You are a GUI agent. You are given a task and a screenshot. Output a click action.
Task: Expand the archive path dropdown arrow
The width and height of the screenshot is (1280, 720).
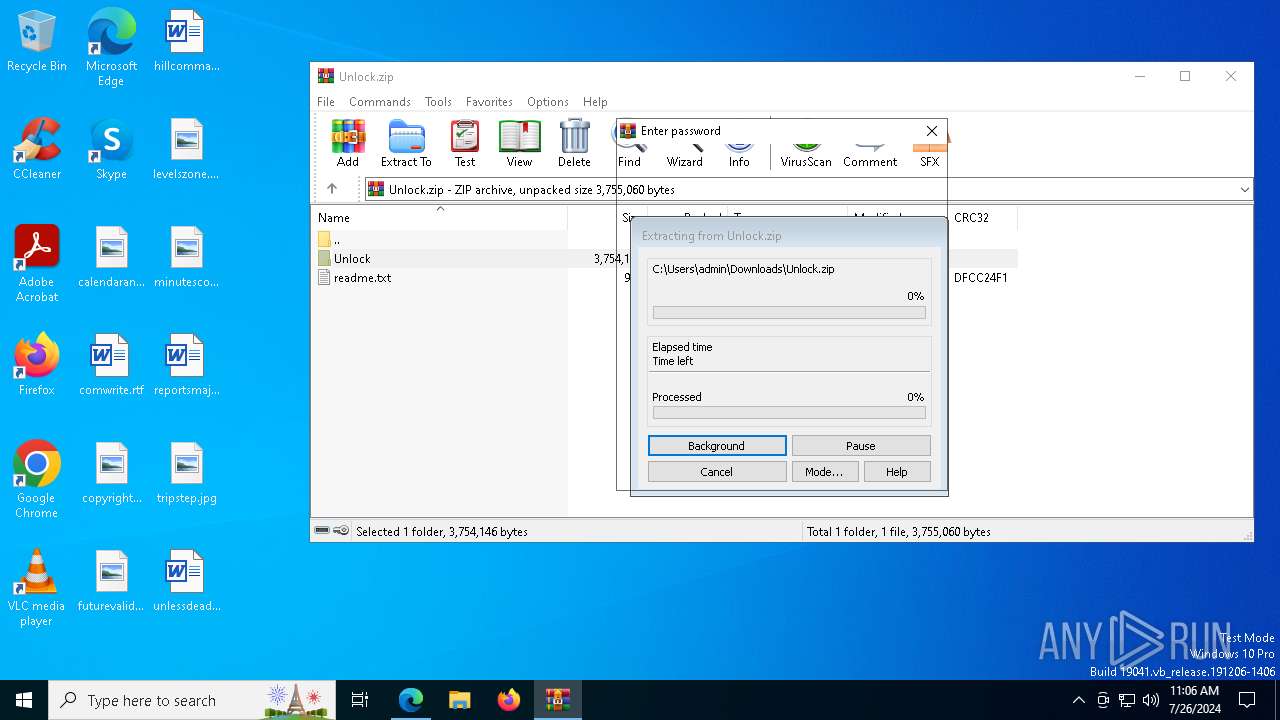[1244, 189]
